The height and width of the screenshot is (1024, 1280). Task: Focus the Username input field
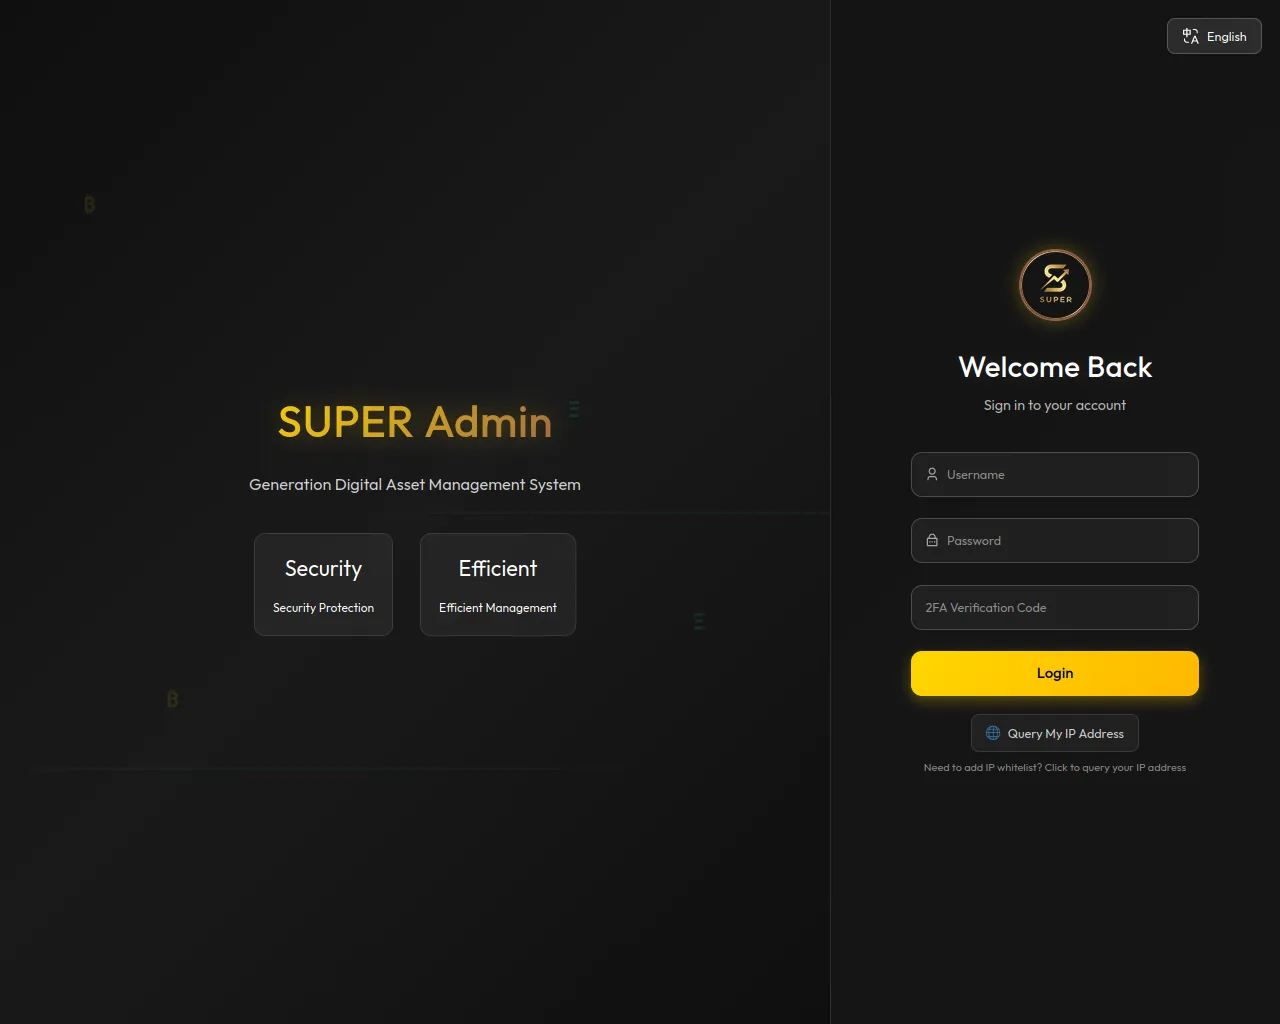click(1055, 474)
